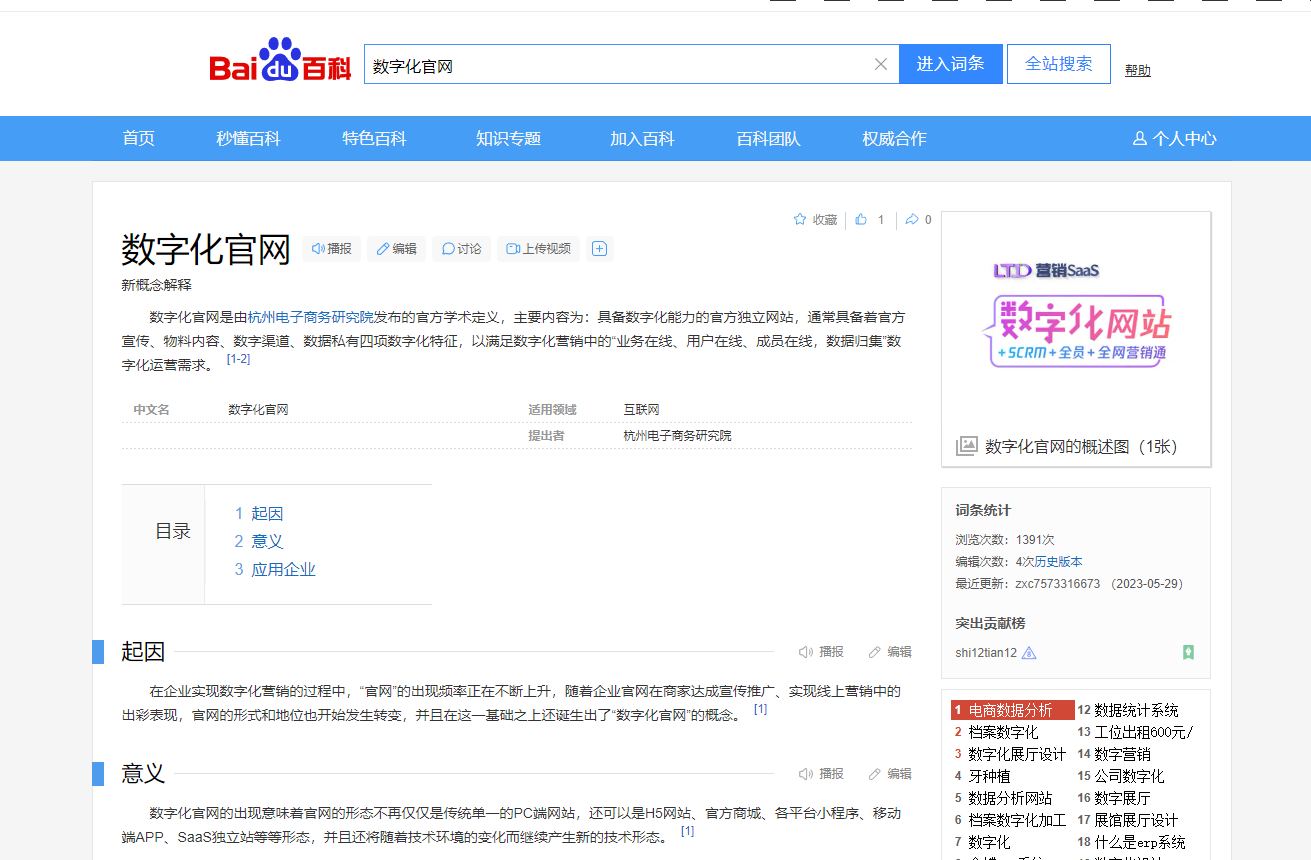This screenshot has width=1311, height=860.
Task: Focus the search input field
Action: click(x=615, y=65)
